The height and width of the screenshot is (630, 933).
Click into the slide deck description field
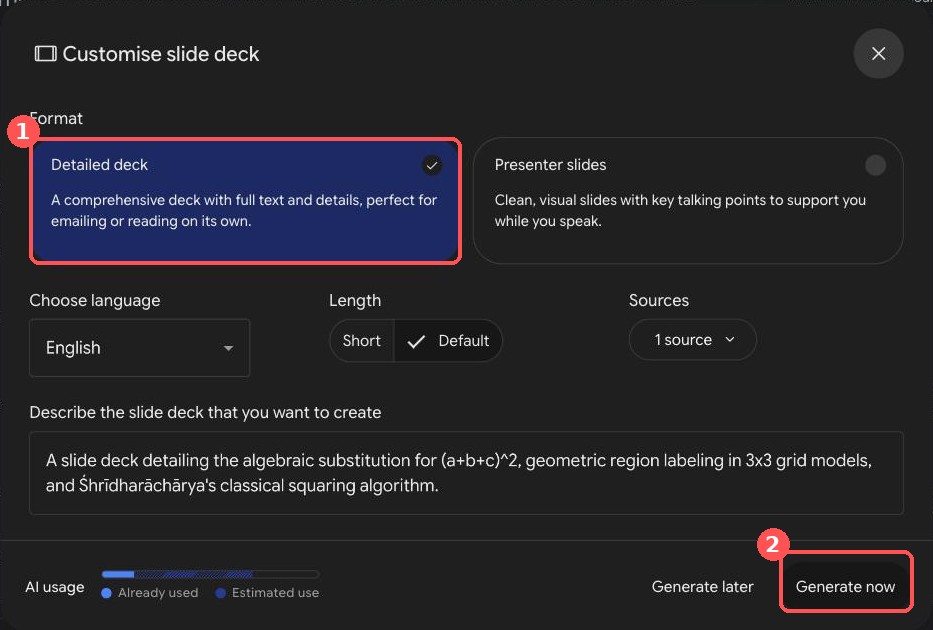pos(466,473)
